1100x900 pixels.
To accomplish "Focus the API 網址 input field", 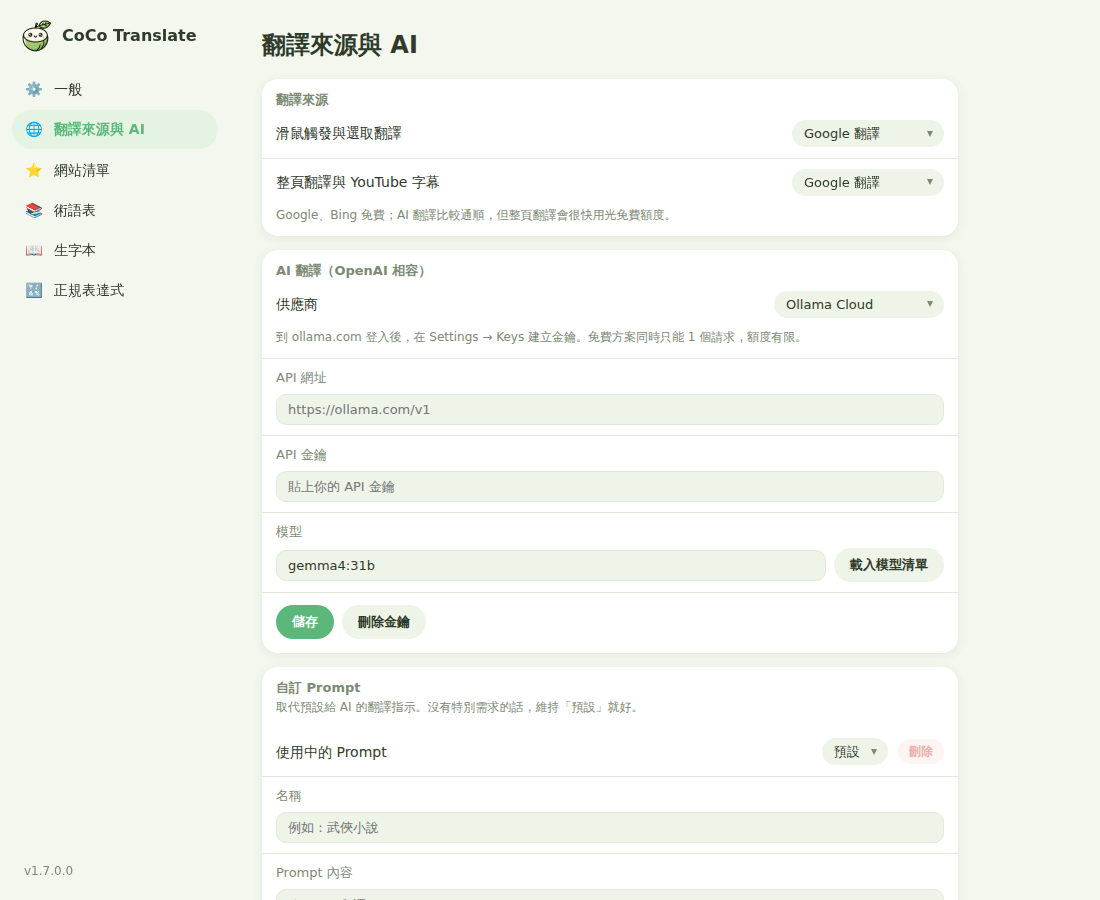I will point(610,410).
